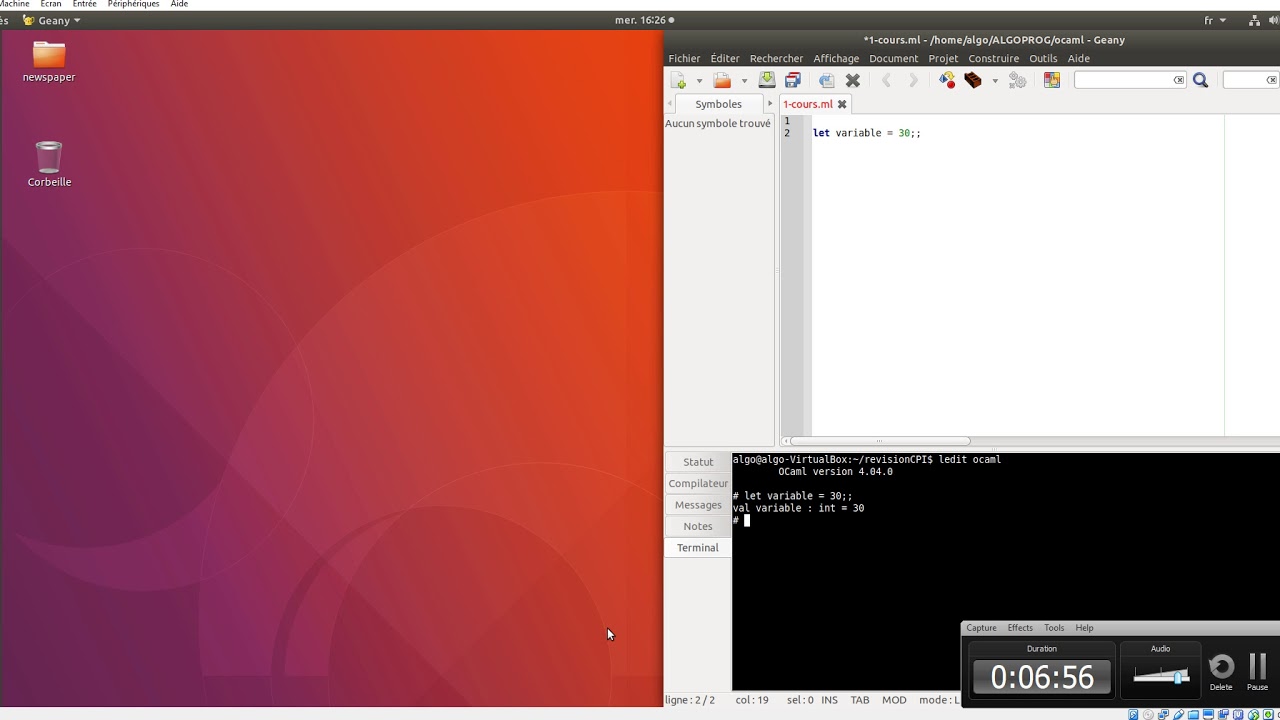Open the Build options dropdown arrow
The height and width of the screenshot is (720, 1280).
994,81
